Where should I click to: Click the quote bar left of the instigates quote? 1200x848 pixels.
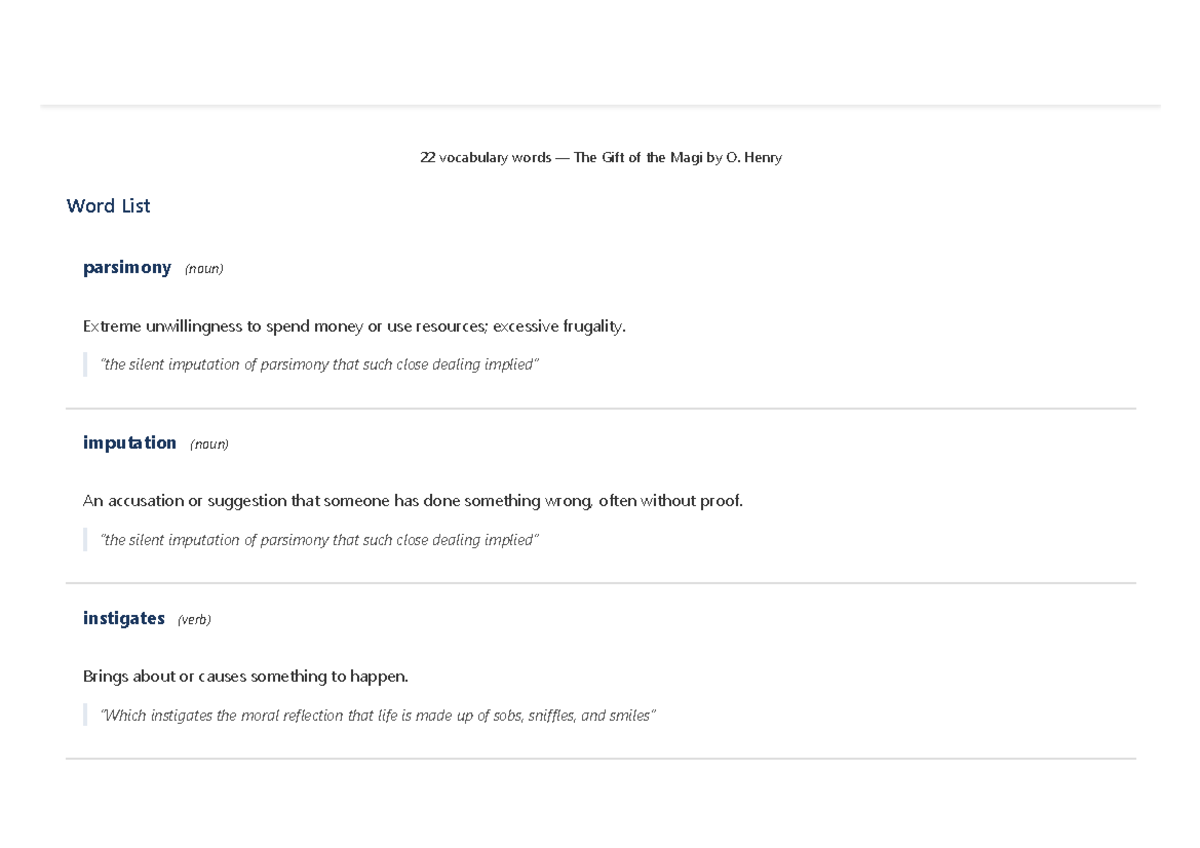click(85, 716)
